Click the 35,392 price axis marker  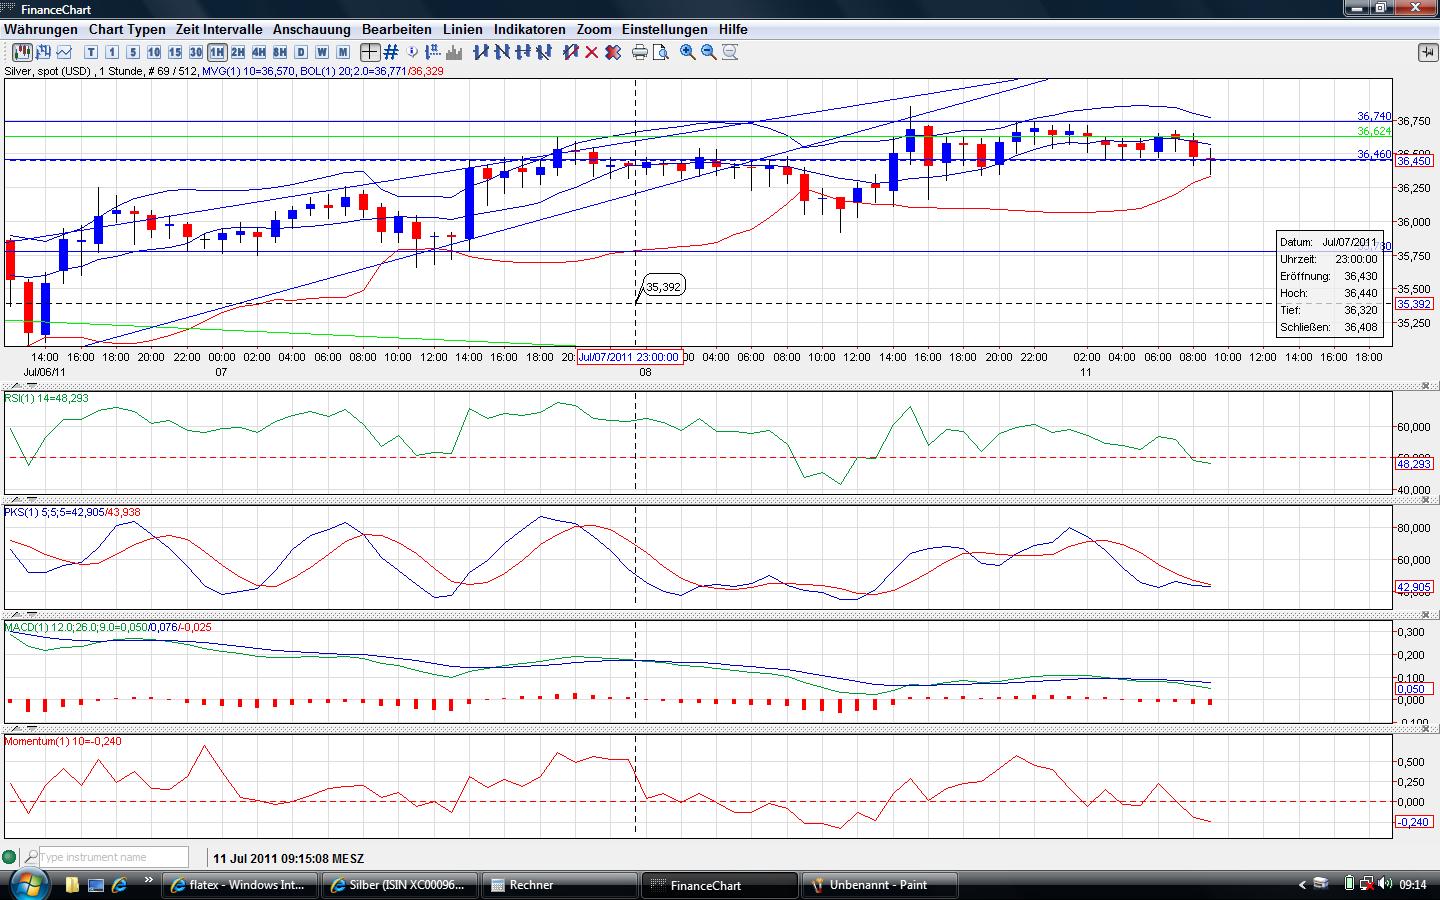[x=1414, y=304]
